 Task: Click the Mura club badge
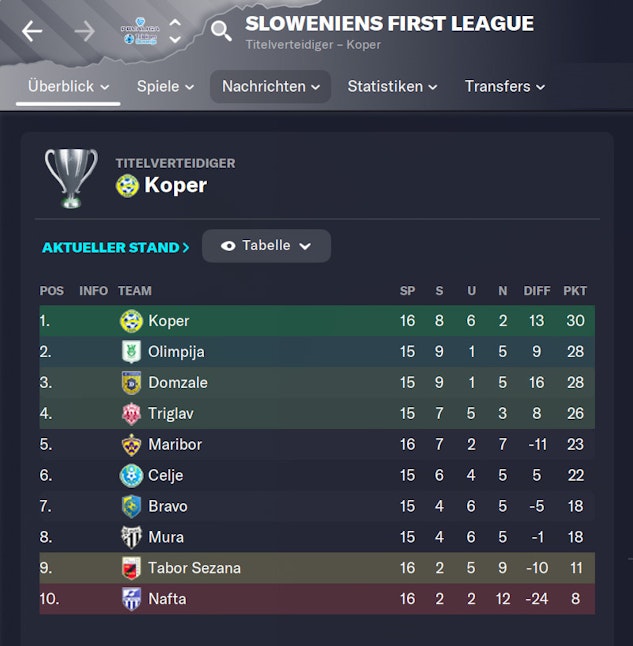(x=131, y=537)
